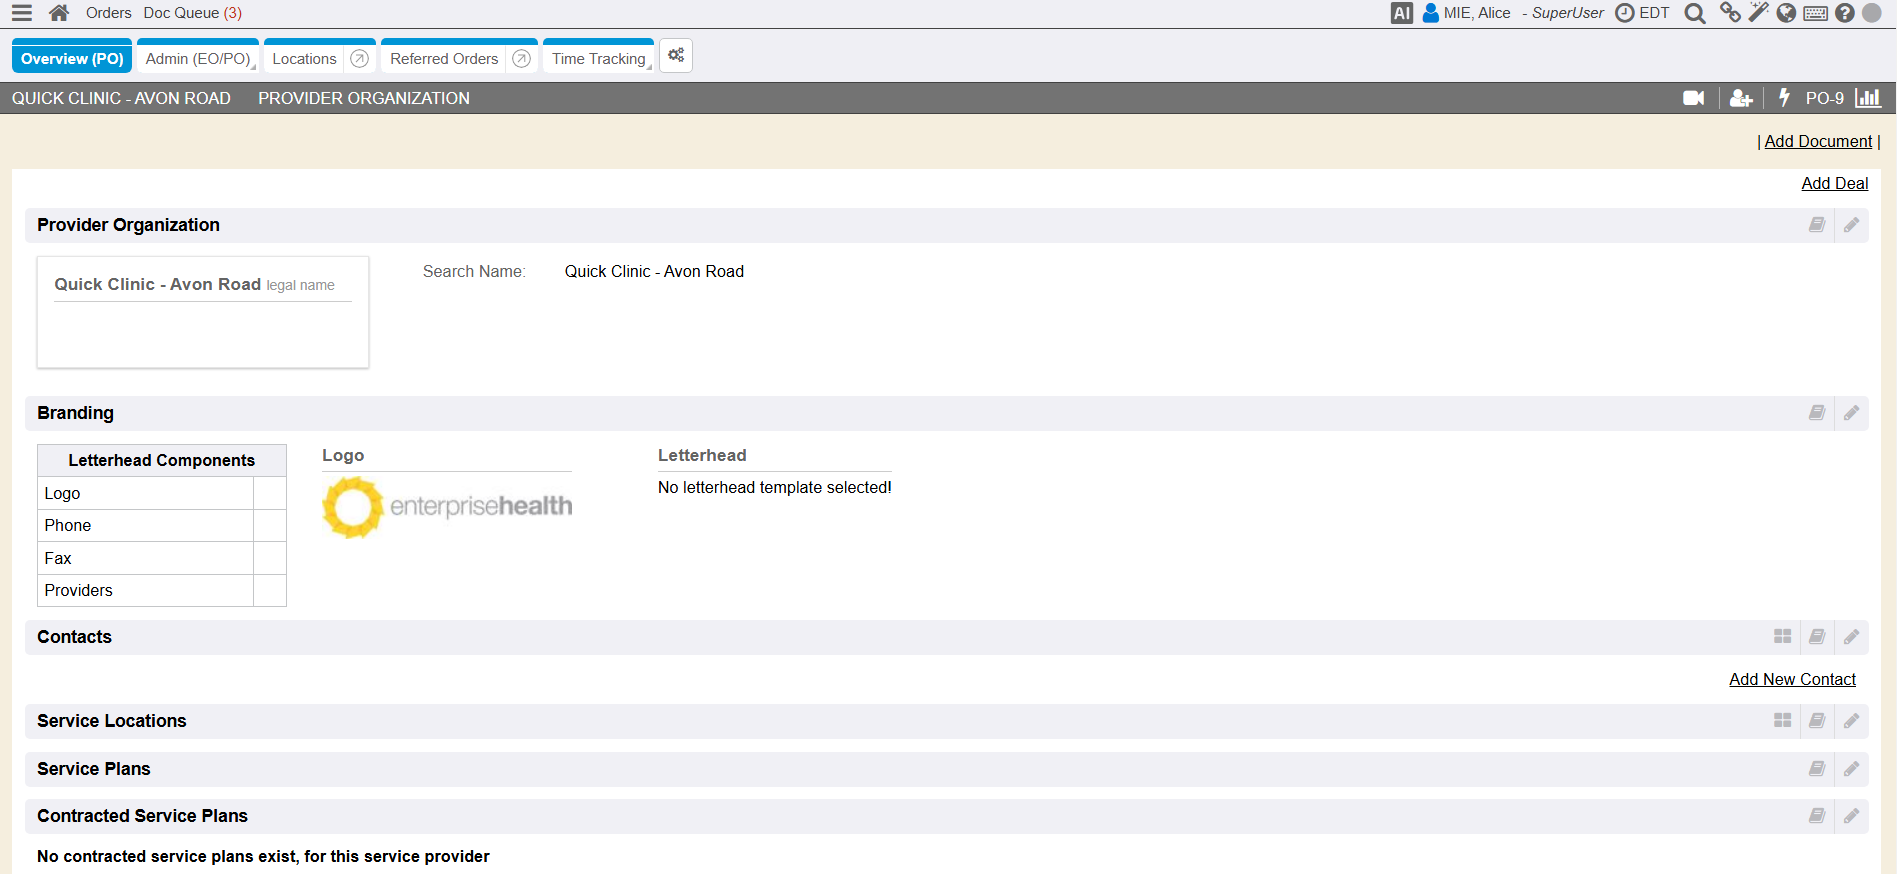Click the add user icon
This screenshot has height=874, width=1897.
(1740, 98)
